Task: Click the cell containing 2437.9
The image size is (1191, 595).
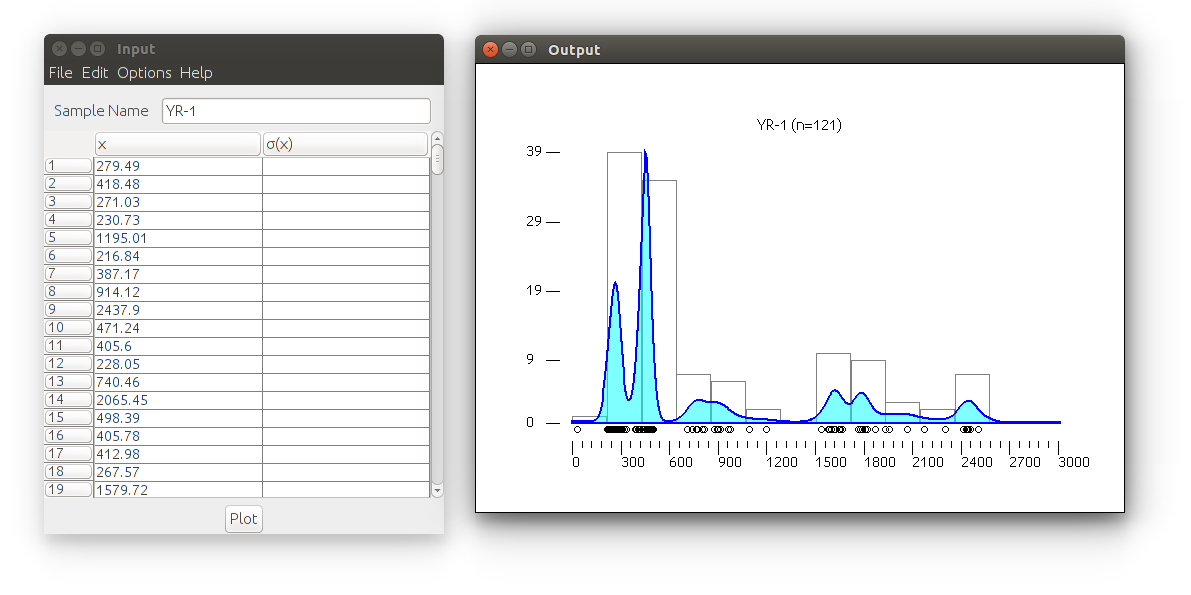Action: (177, 310)
